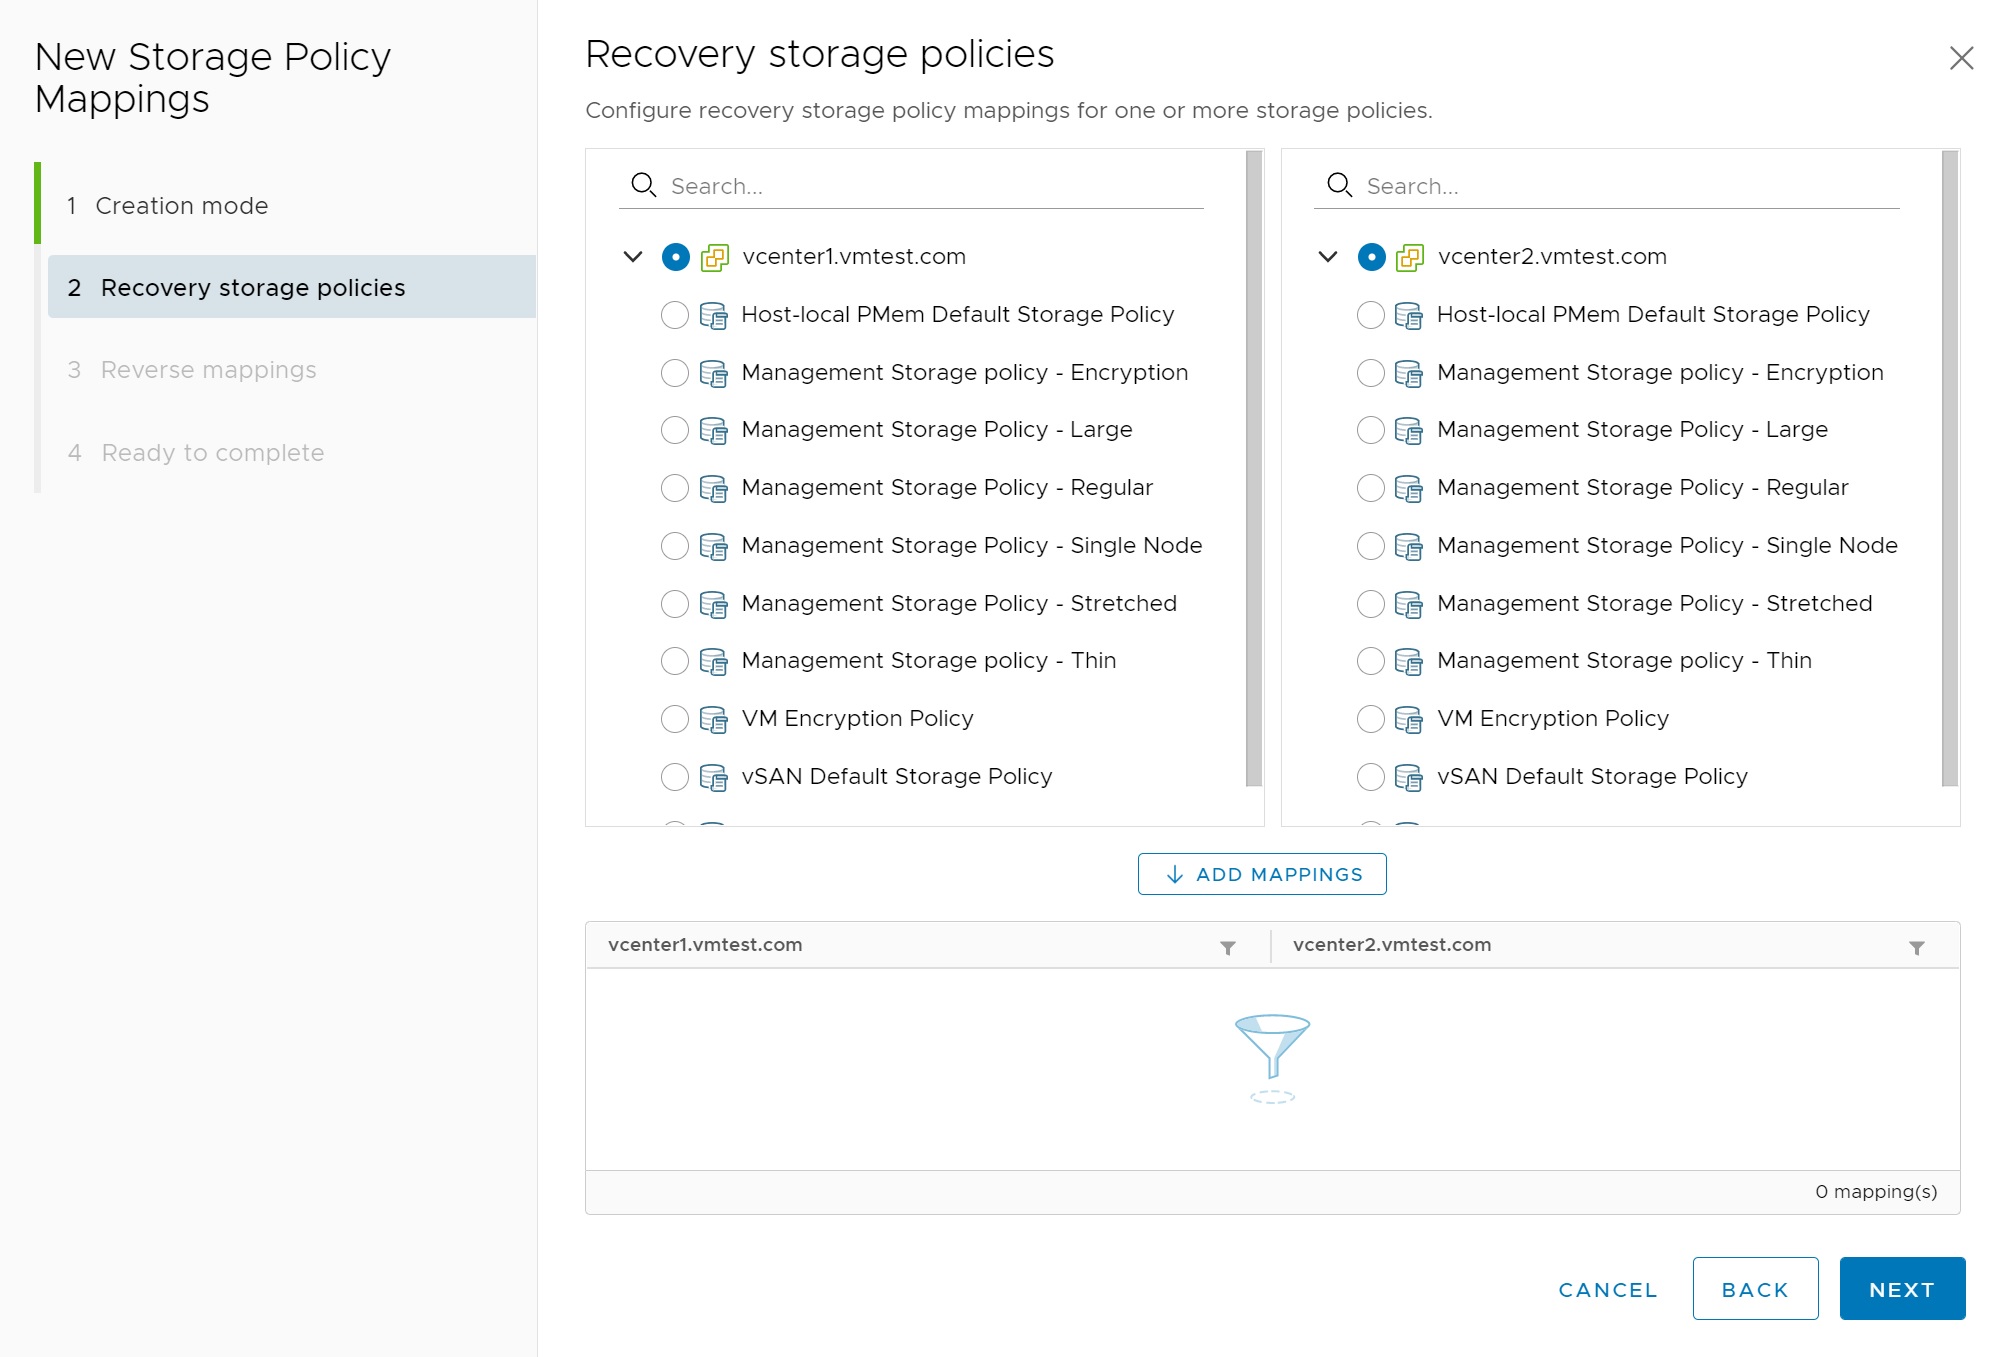
Task: Click left Management Storage policy - Encryption icon
Action: coord(714,373)
